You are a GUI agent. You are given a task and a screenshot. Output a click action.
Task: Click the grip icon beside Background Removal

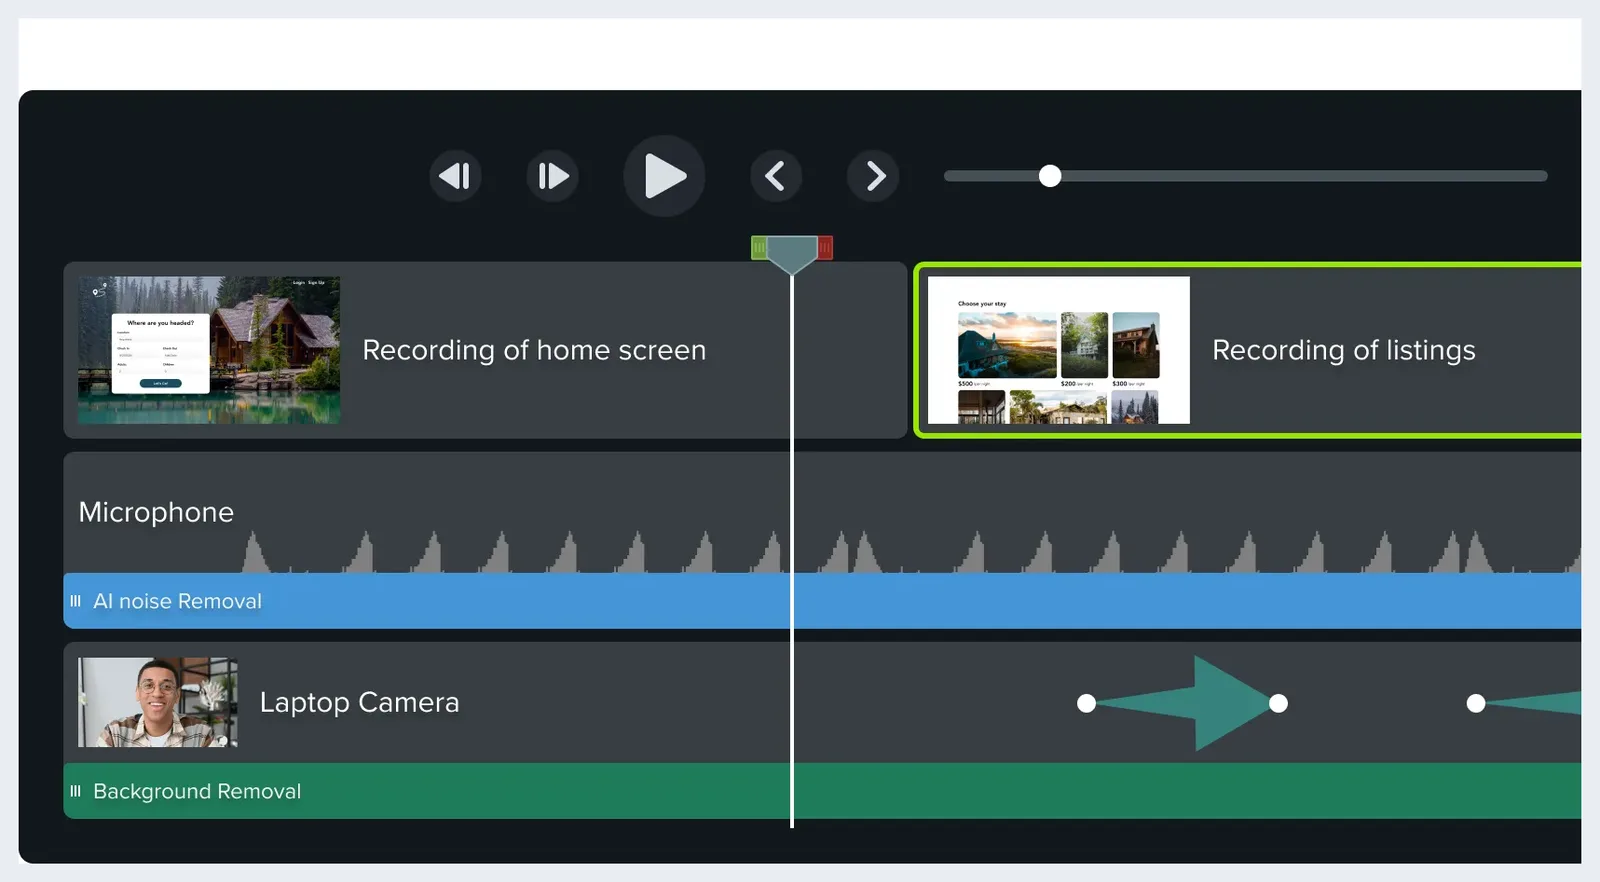point(75,791)
